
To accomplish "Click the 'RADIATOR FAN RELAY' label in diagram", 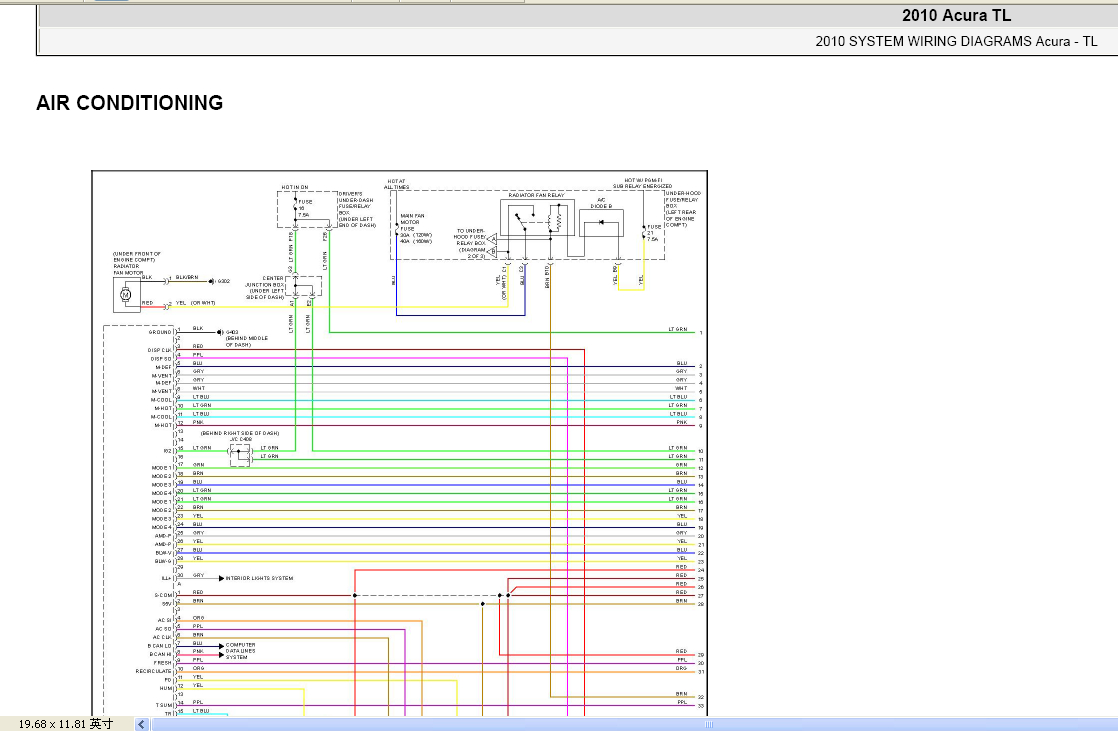I will tap(536, 195).
